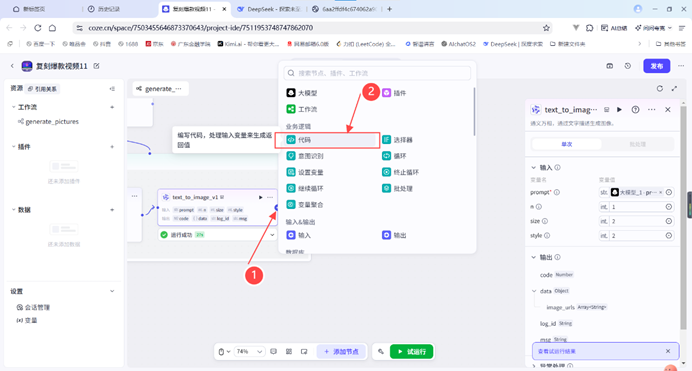Collapse the 工作流 section
692x371 pixels.
click(13, 107)
